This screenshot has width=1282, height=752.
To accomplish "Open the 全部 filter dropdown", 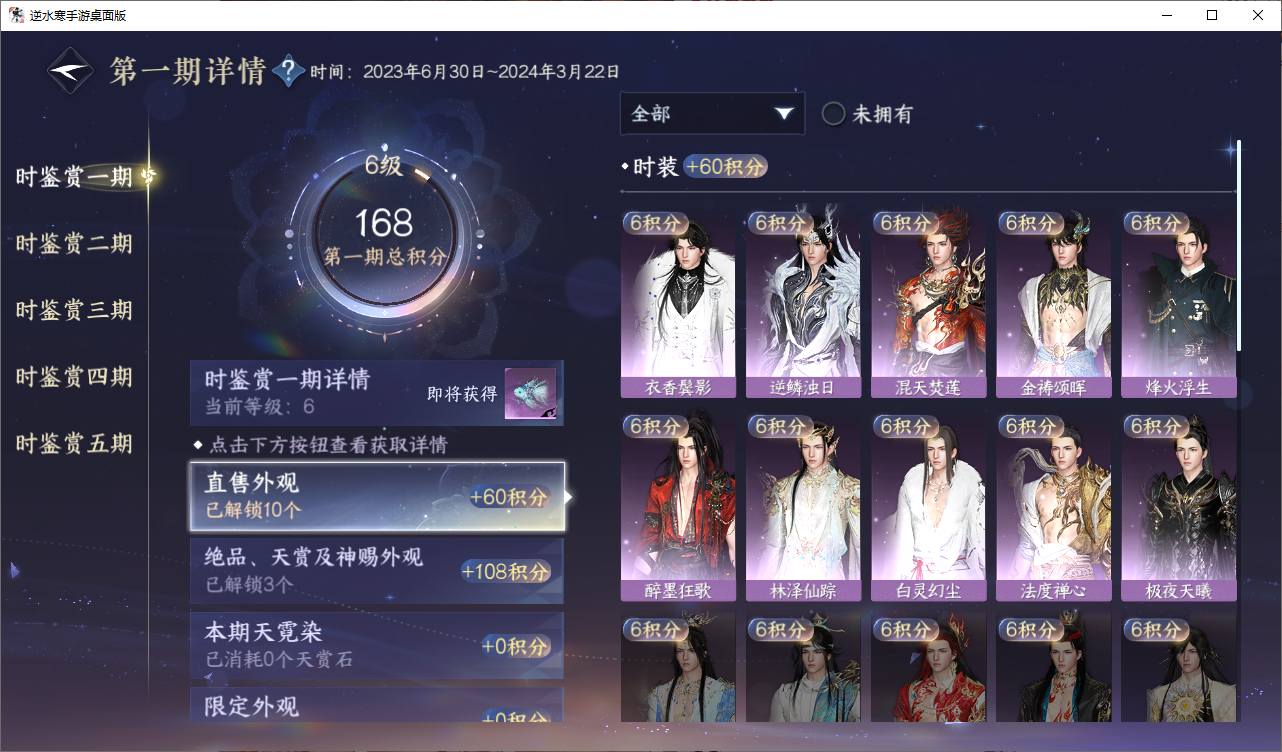I will pyautogui.click(x=712, y=114).
